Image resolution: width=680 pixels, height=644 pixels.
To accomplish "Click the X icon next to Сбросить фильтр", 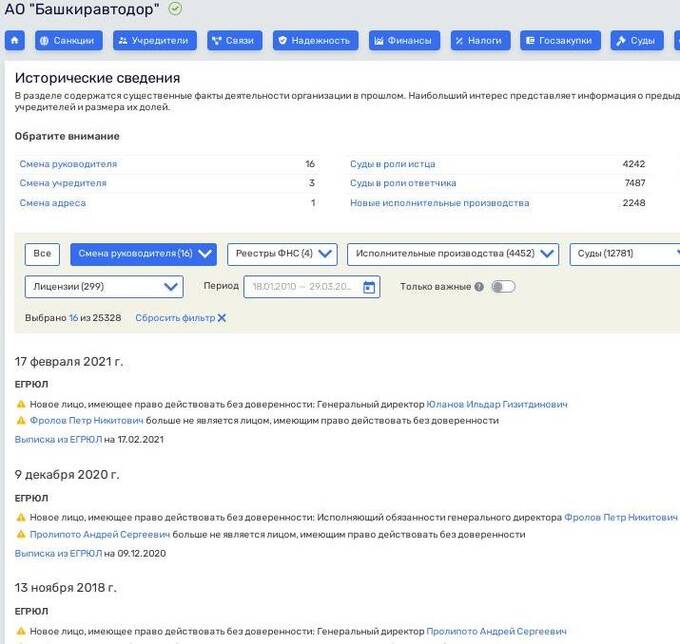I will 222,318.
